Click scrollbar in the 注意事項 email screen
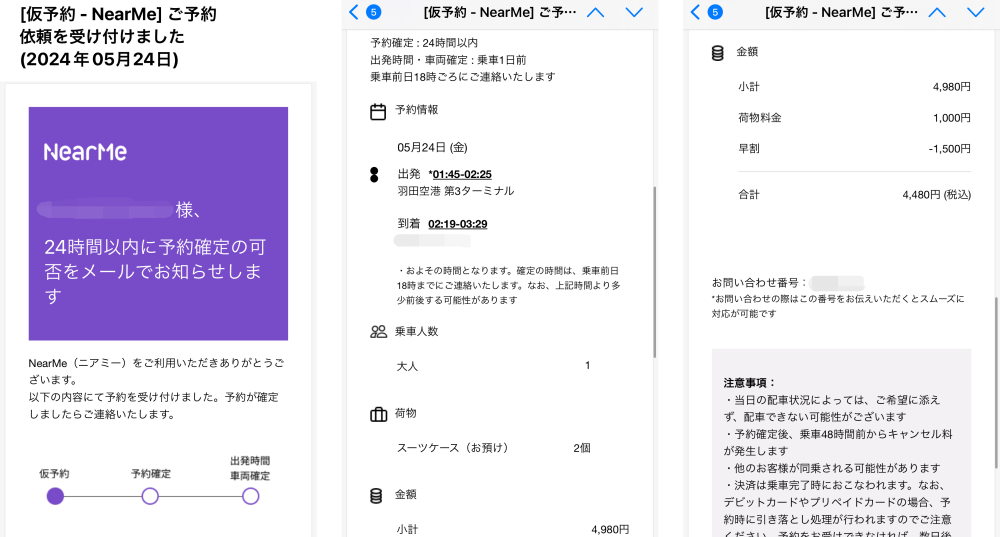Screen dimensions: 1000x537 [x=996, y=383]
